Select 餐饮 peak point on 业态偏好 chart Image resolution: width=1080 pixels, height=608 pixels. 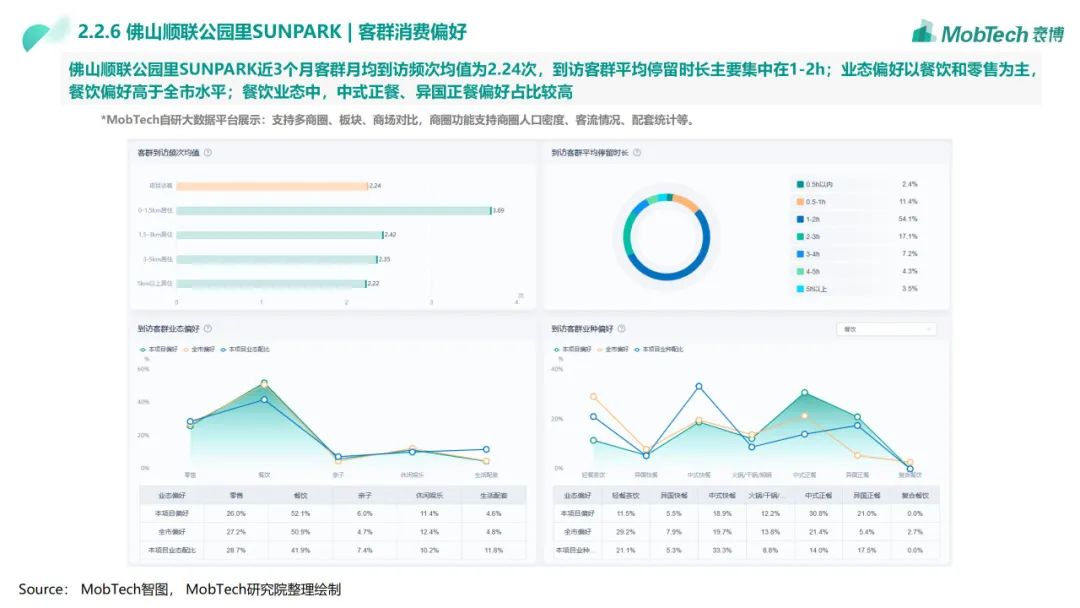[x=264, y=384]
